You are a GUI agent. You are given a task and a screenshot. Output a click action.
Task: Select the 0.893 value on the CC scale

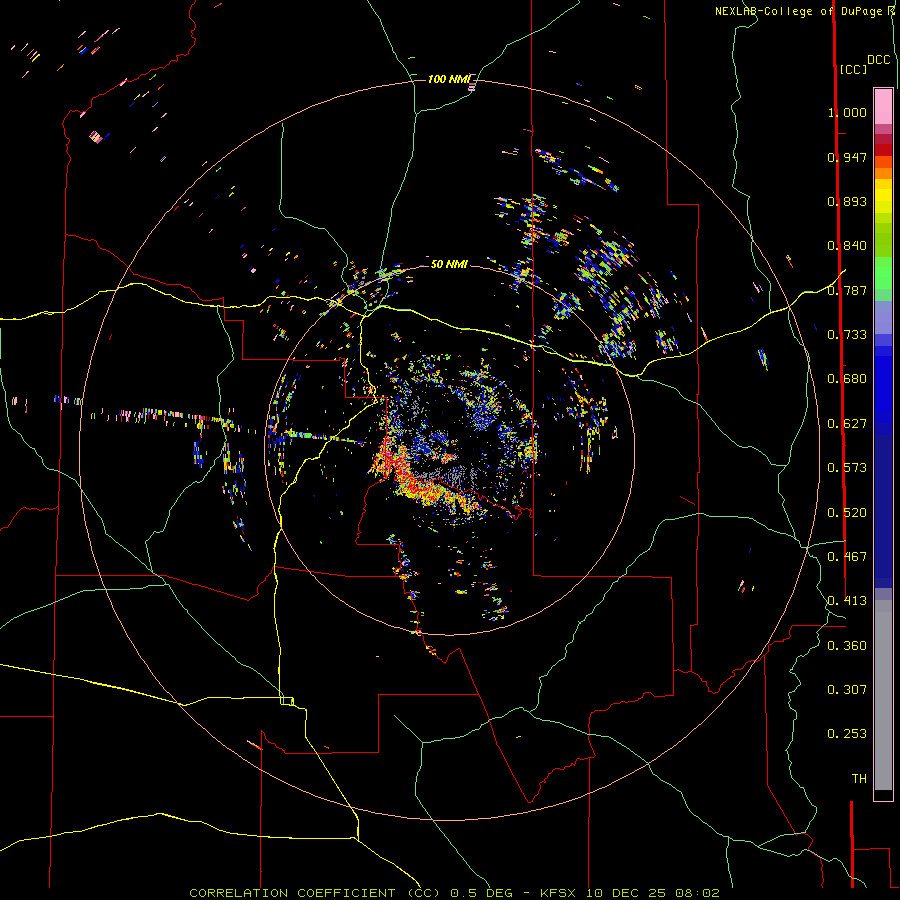[847, 201]
